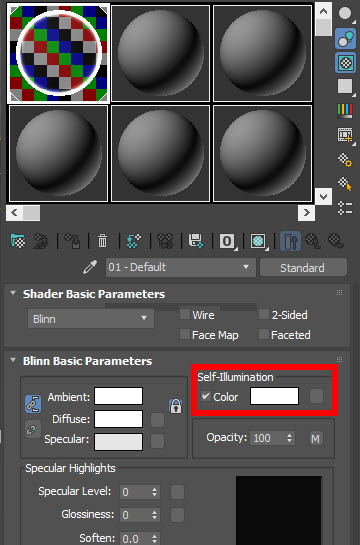
Task: Click the Specular Level value field
Action: point(136,492)
